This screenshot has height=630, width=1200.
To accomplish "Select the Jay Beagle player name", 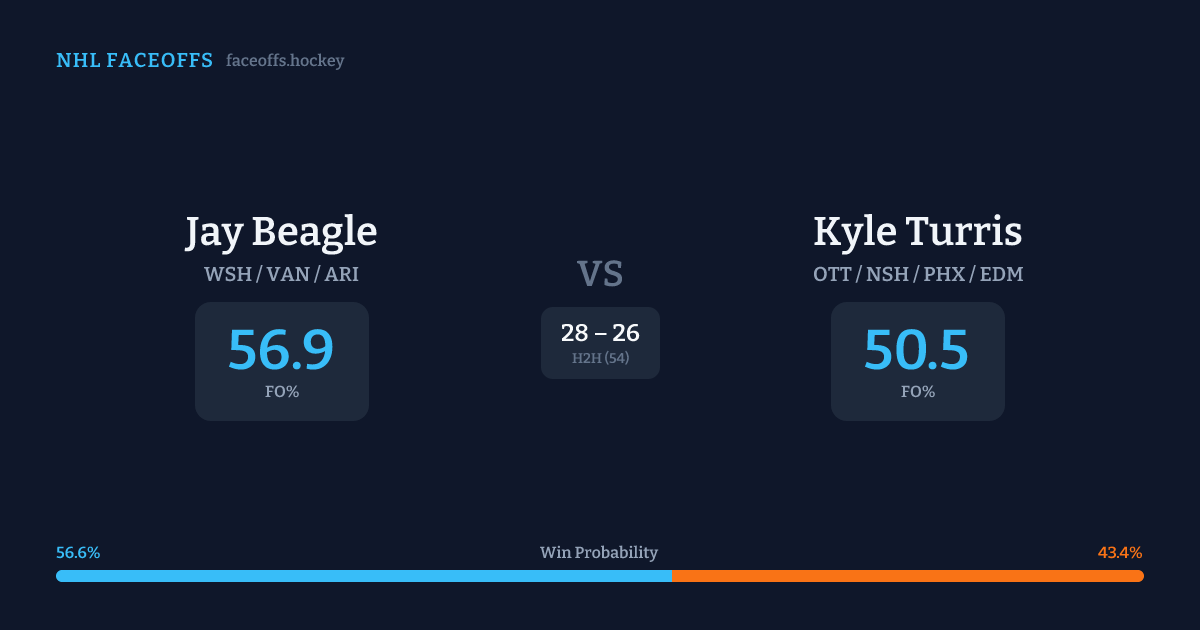I will point(281,232).
